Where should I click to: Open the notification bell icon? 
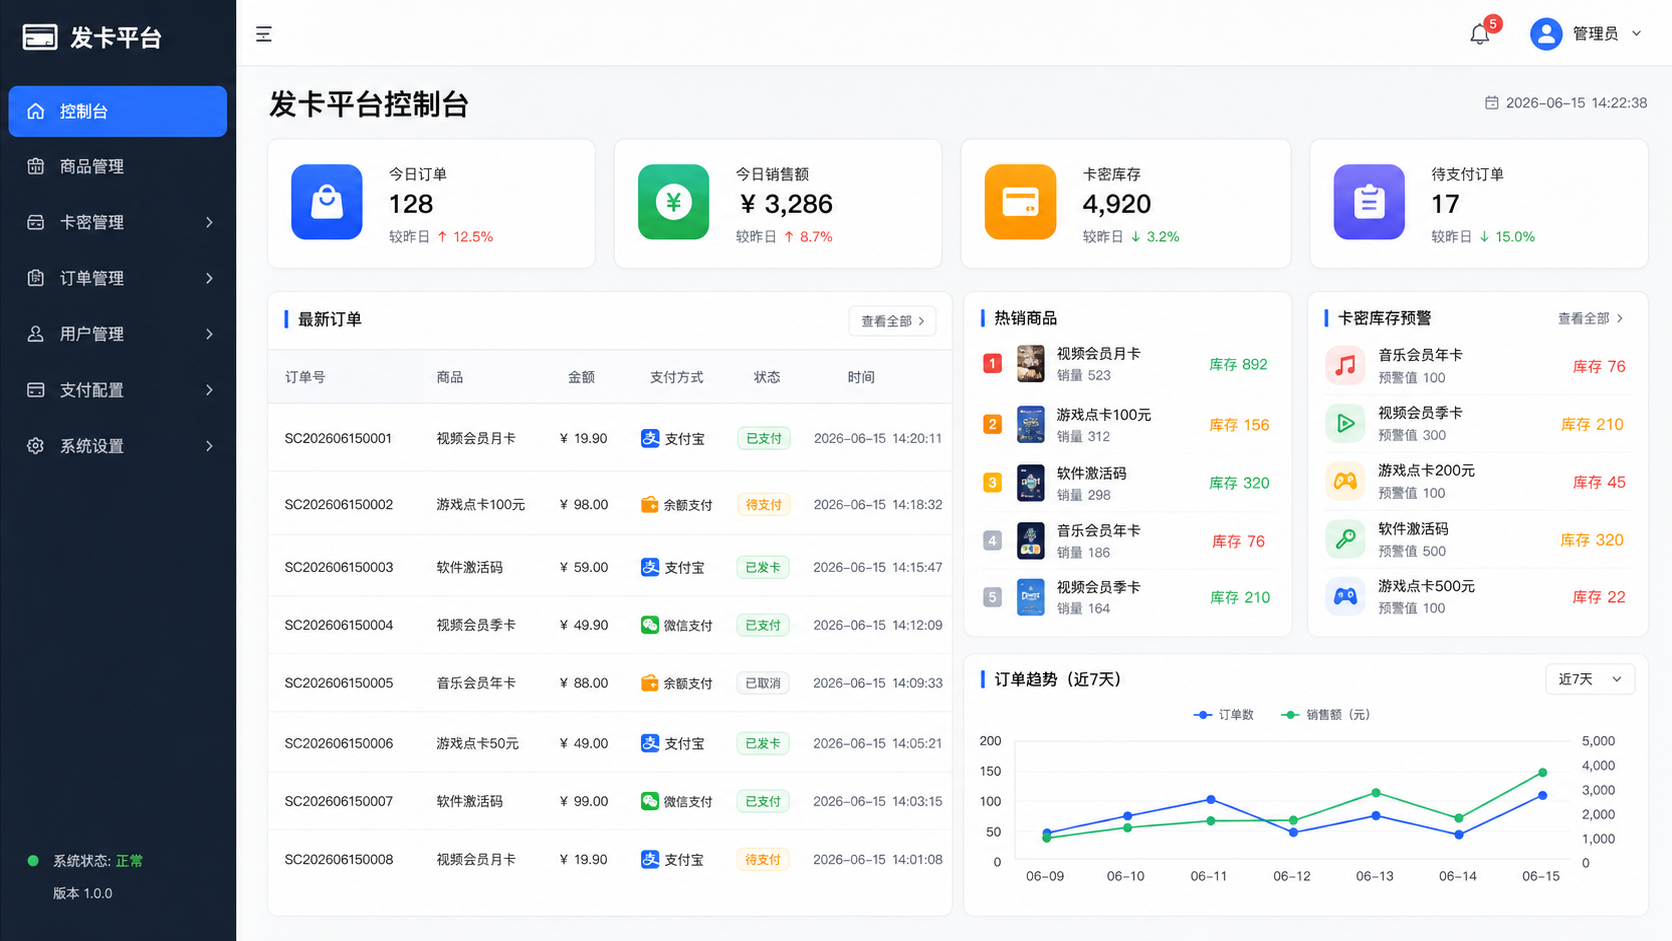(1480, 34)
